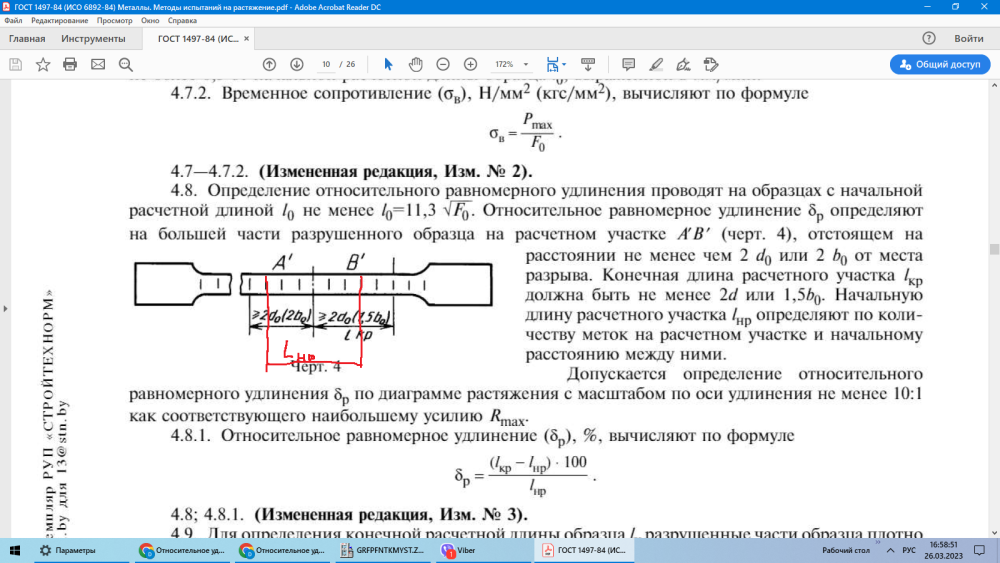Zoom out with the minus button

443,64
